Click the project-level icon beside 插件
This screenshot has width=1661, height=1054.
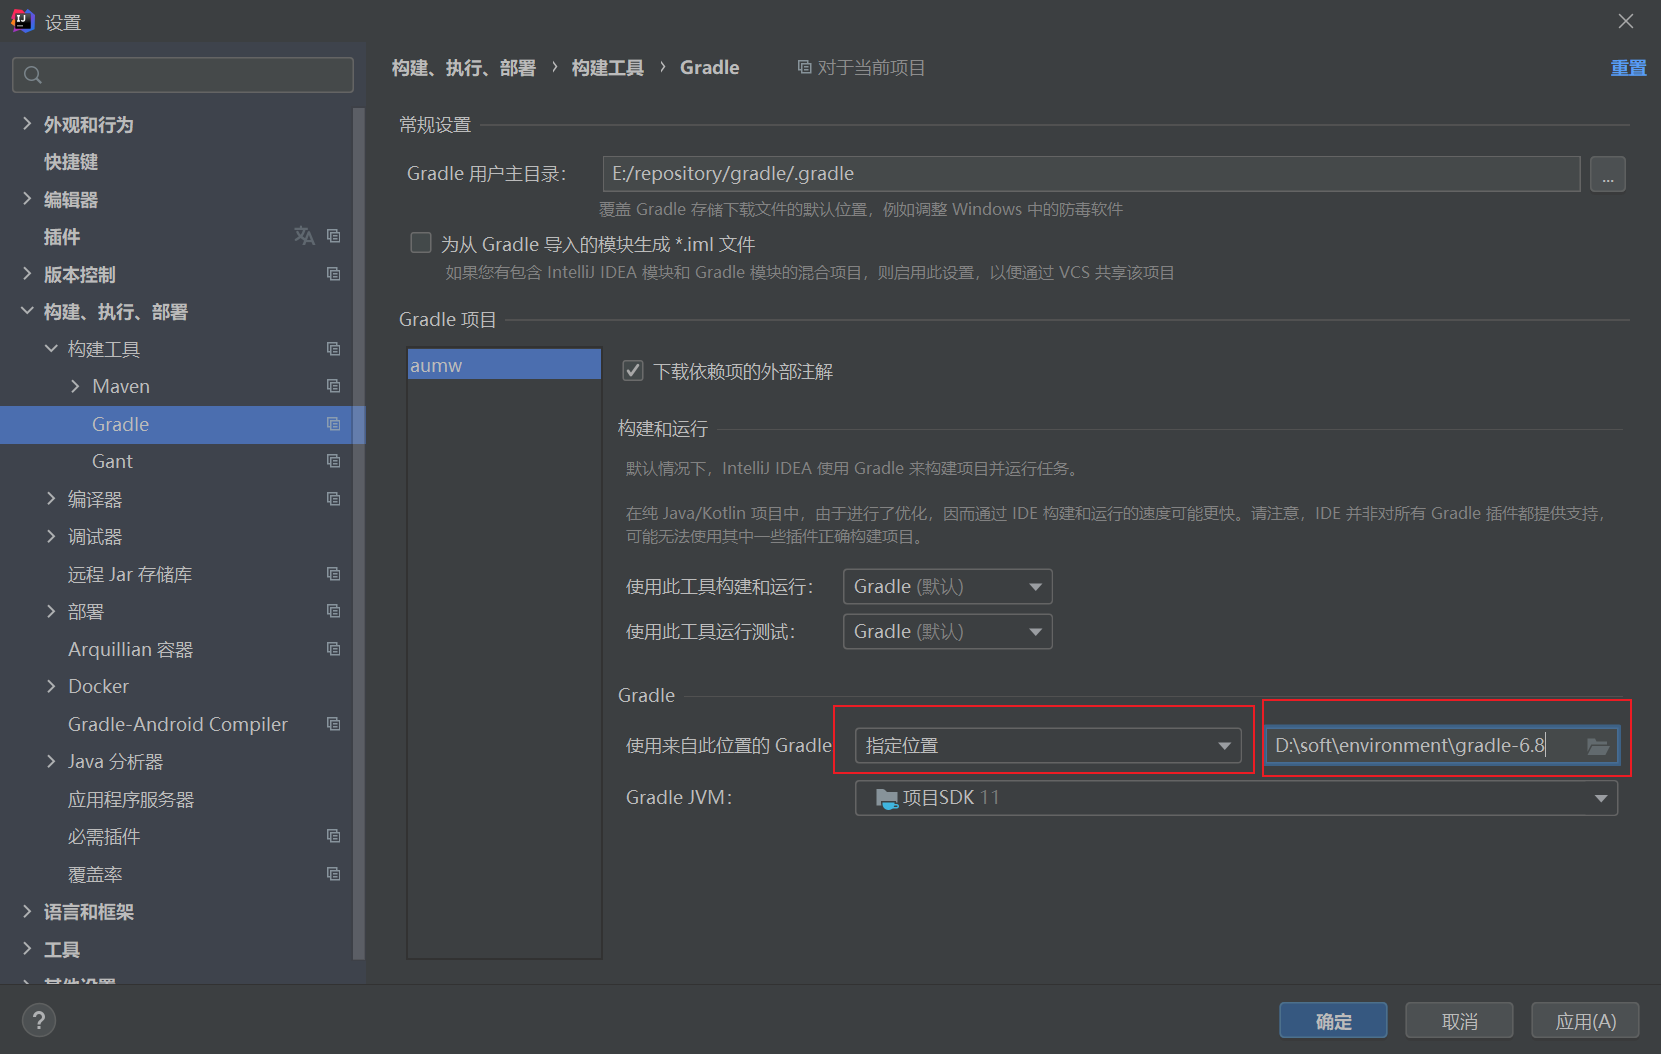click(x=334, y=236)
